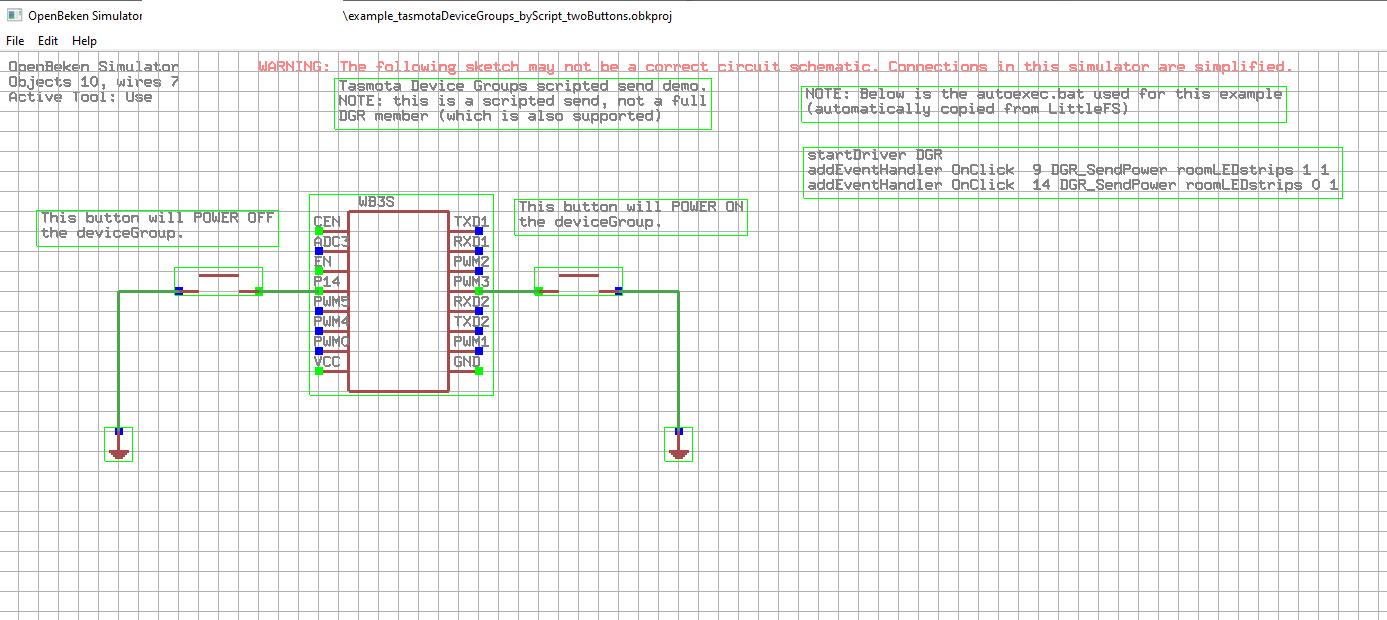
Task: Click the POWER OFF push button switch
Action: (219, 281)
